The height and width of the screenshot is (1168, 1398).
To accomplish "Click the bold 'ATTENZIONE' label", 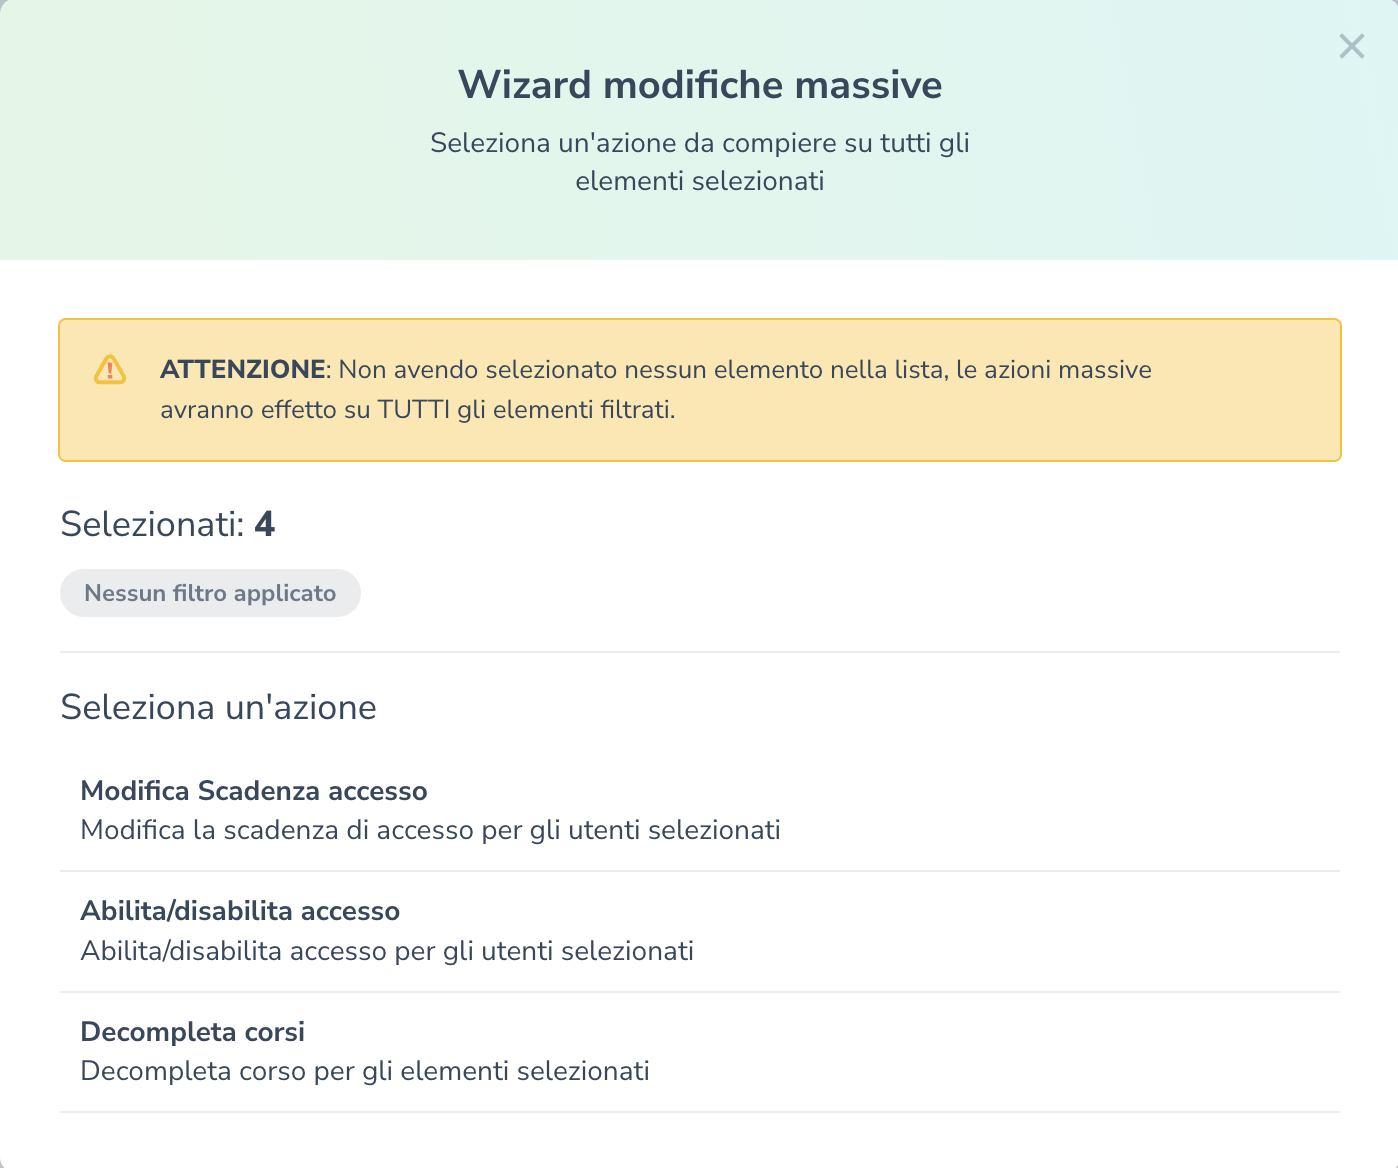I will pyautogui.click(x=243, y=370).
